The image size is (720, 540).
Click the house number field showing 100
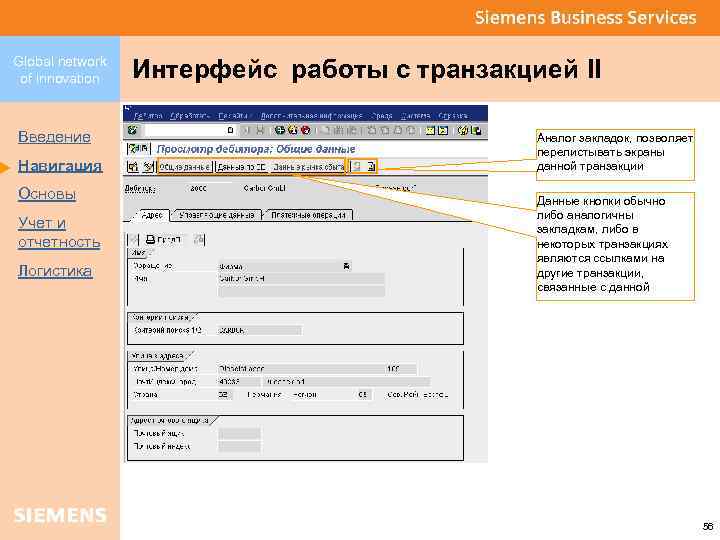tap(401, 369)
